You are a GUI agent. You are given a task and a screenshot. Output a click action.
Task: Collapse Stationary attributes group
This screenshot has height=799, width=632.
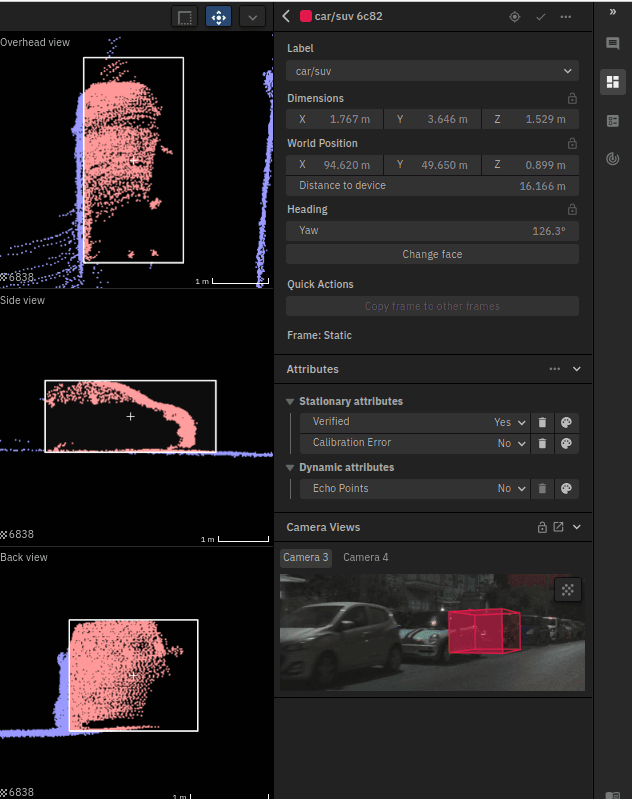coord(290,402)
